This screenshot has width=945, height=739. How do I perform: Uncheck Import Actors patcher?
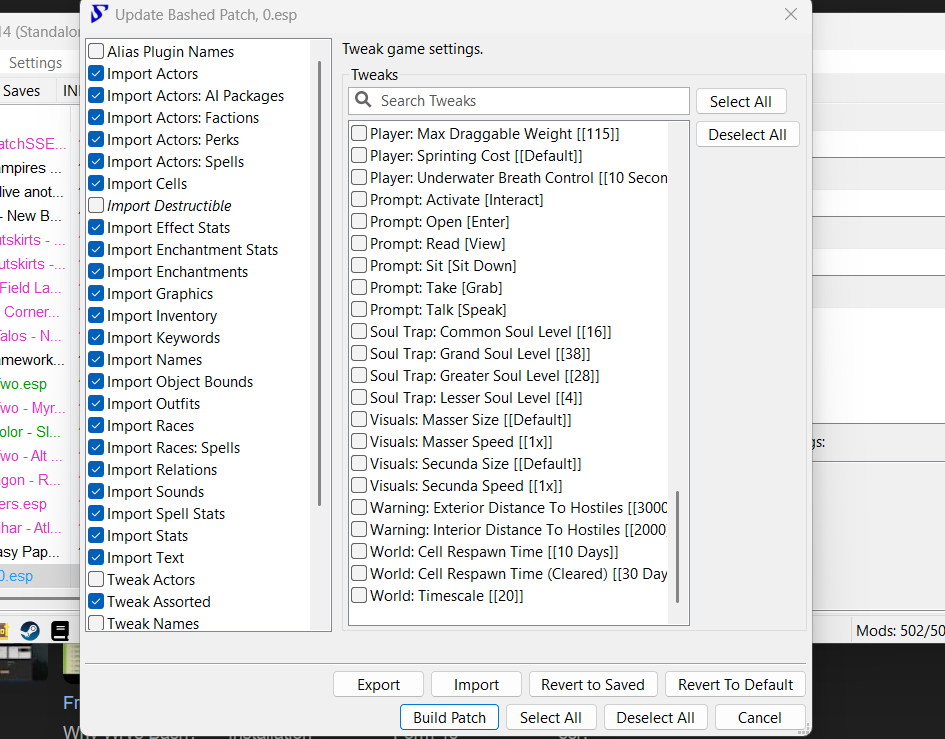coord(96,74)
